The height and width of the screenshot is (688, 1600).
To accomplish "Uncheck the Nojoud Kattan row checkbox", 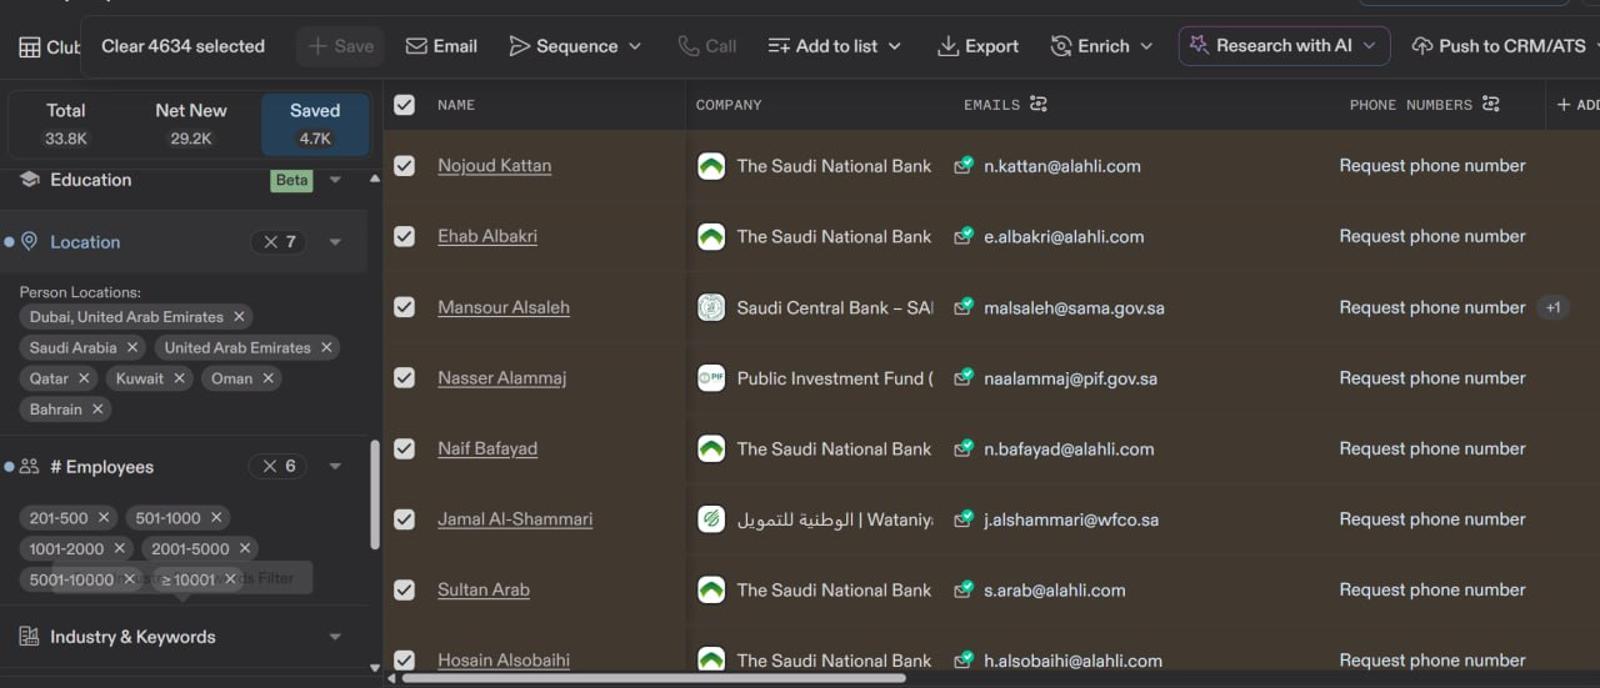I will coord(404,165).
